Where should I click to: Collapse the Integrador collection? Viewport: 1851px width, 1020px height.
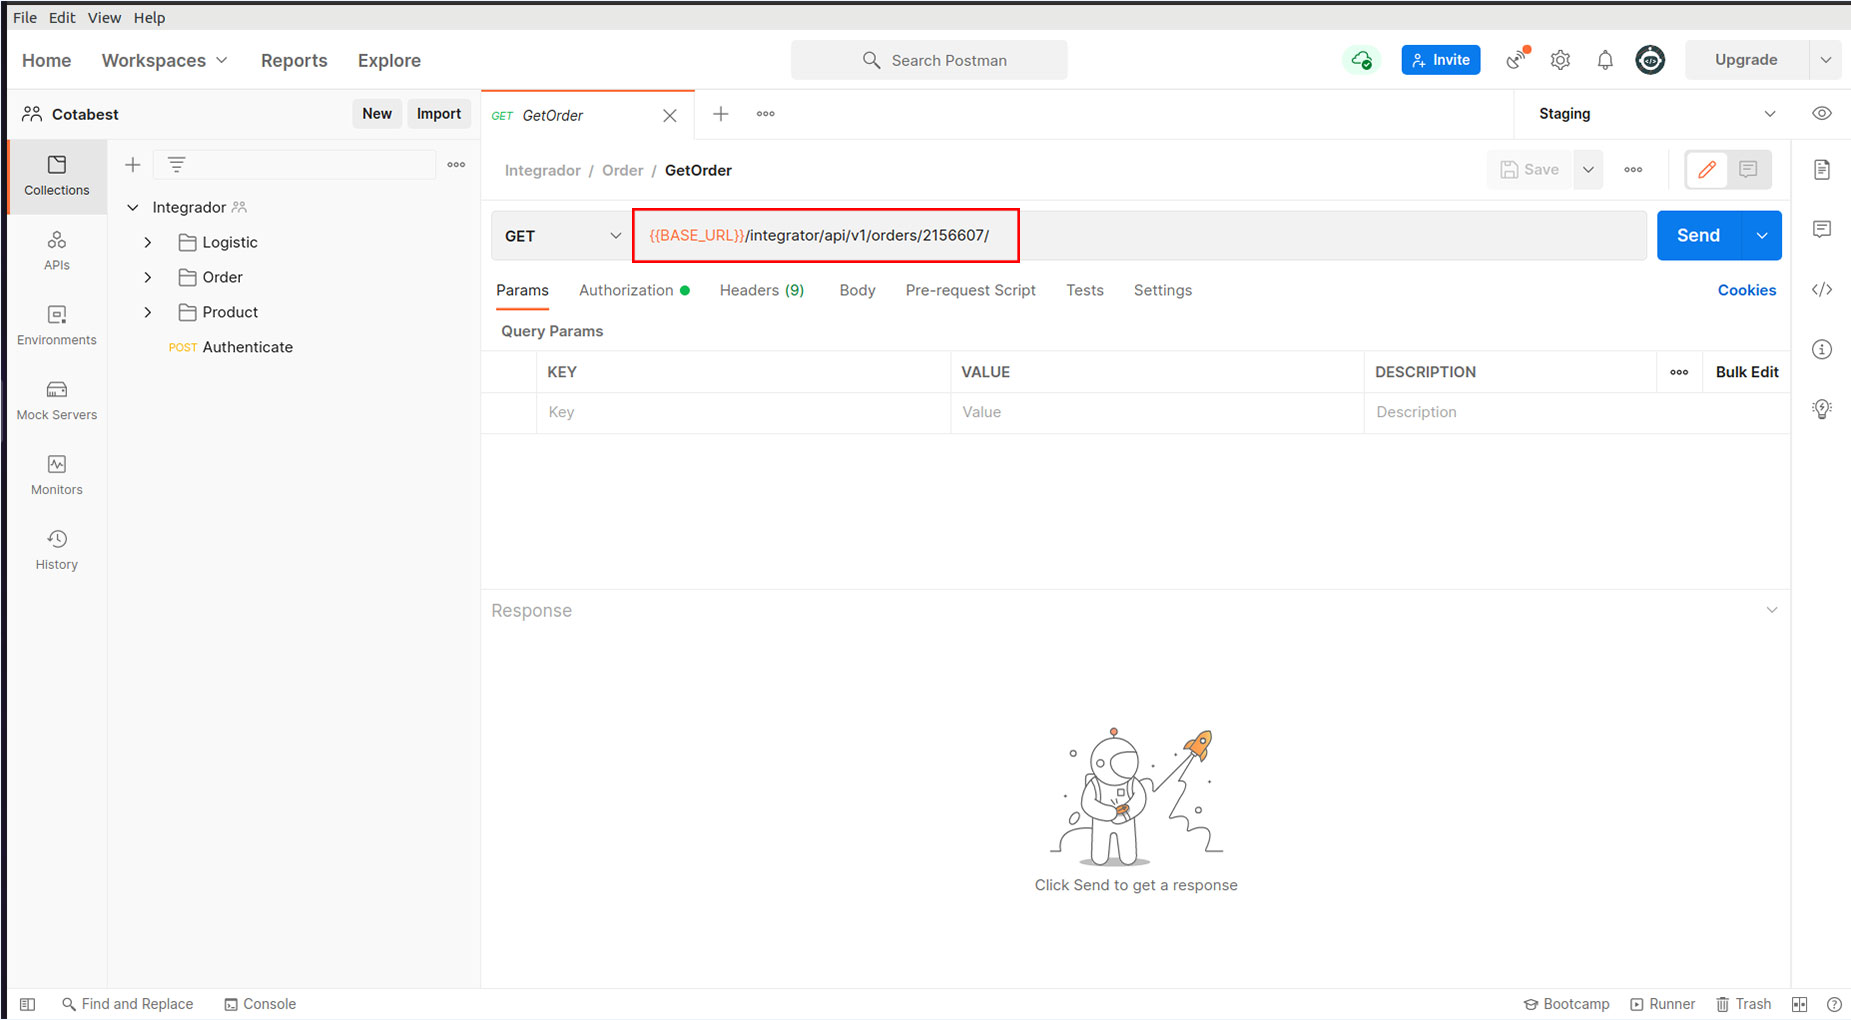[132, 208]
